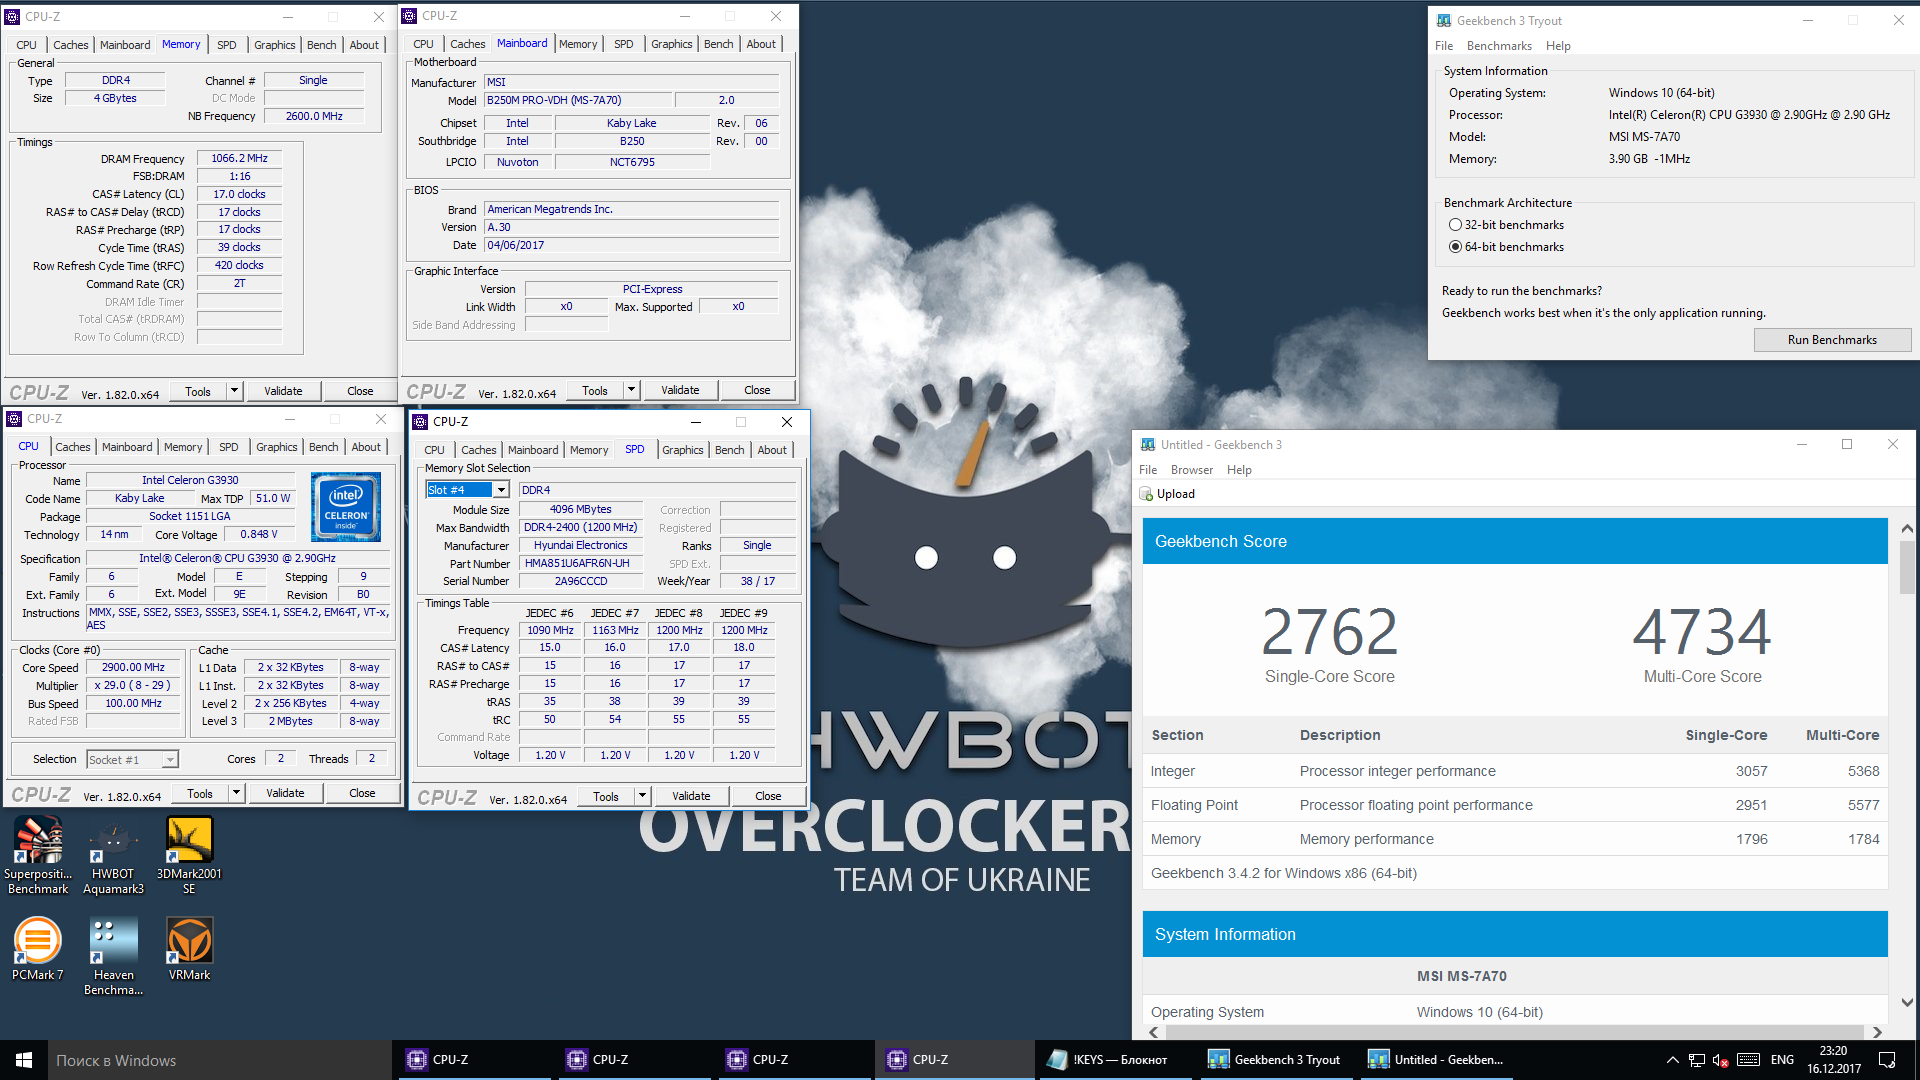Screen dimensions: 1920x1080
Task: Open the Slot #4 memory slot dropdown
Action: pos(501,490)
